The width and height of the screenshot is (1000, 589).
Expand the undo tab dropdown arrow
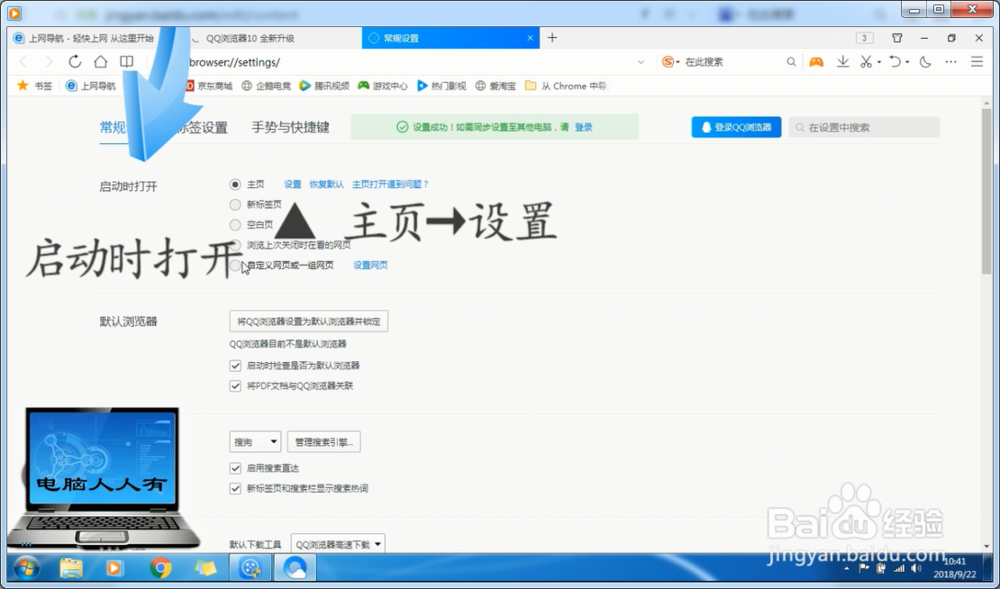click(x=908, y=62)
